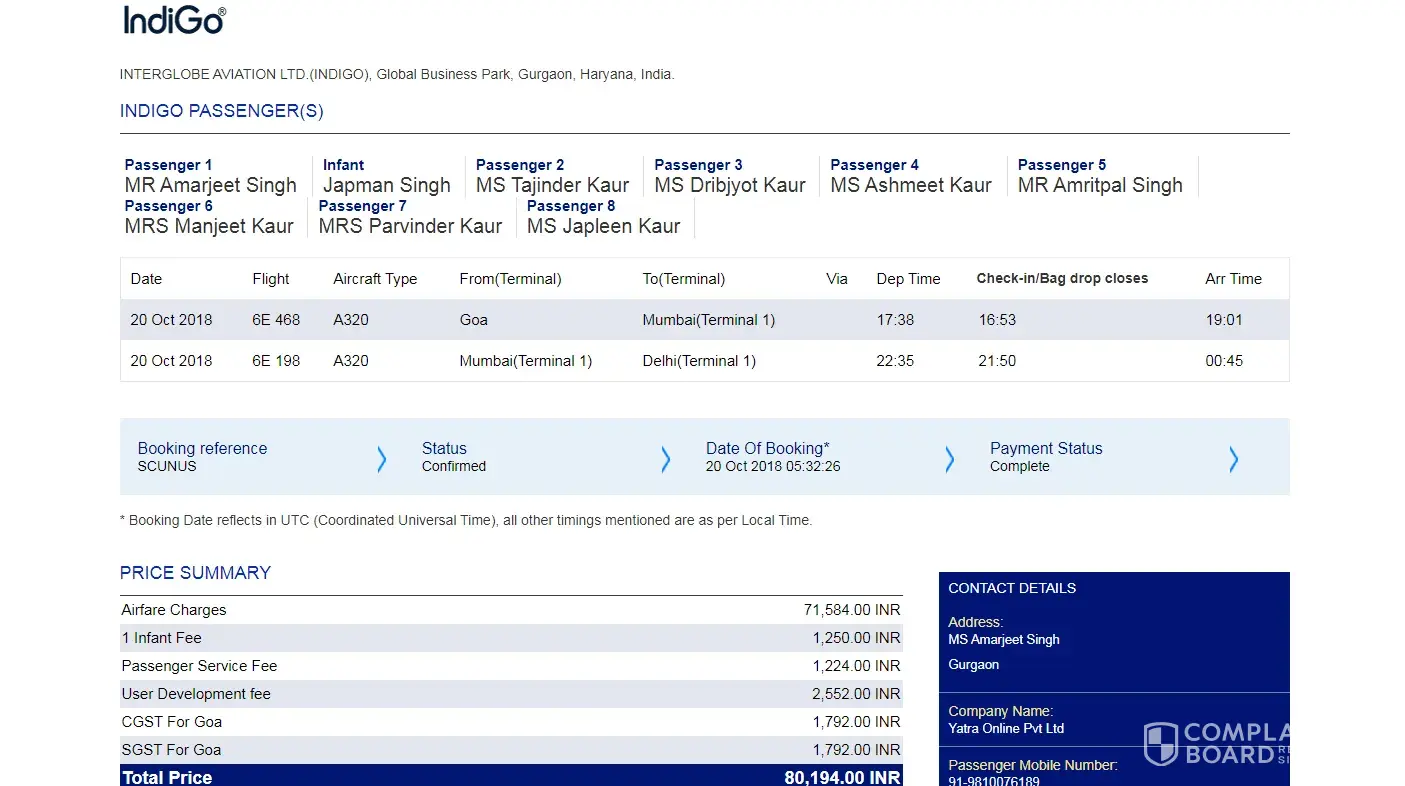
Task: Select passenger MS Japleen Kaur
Action: click(603, 227)
